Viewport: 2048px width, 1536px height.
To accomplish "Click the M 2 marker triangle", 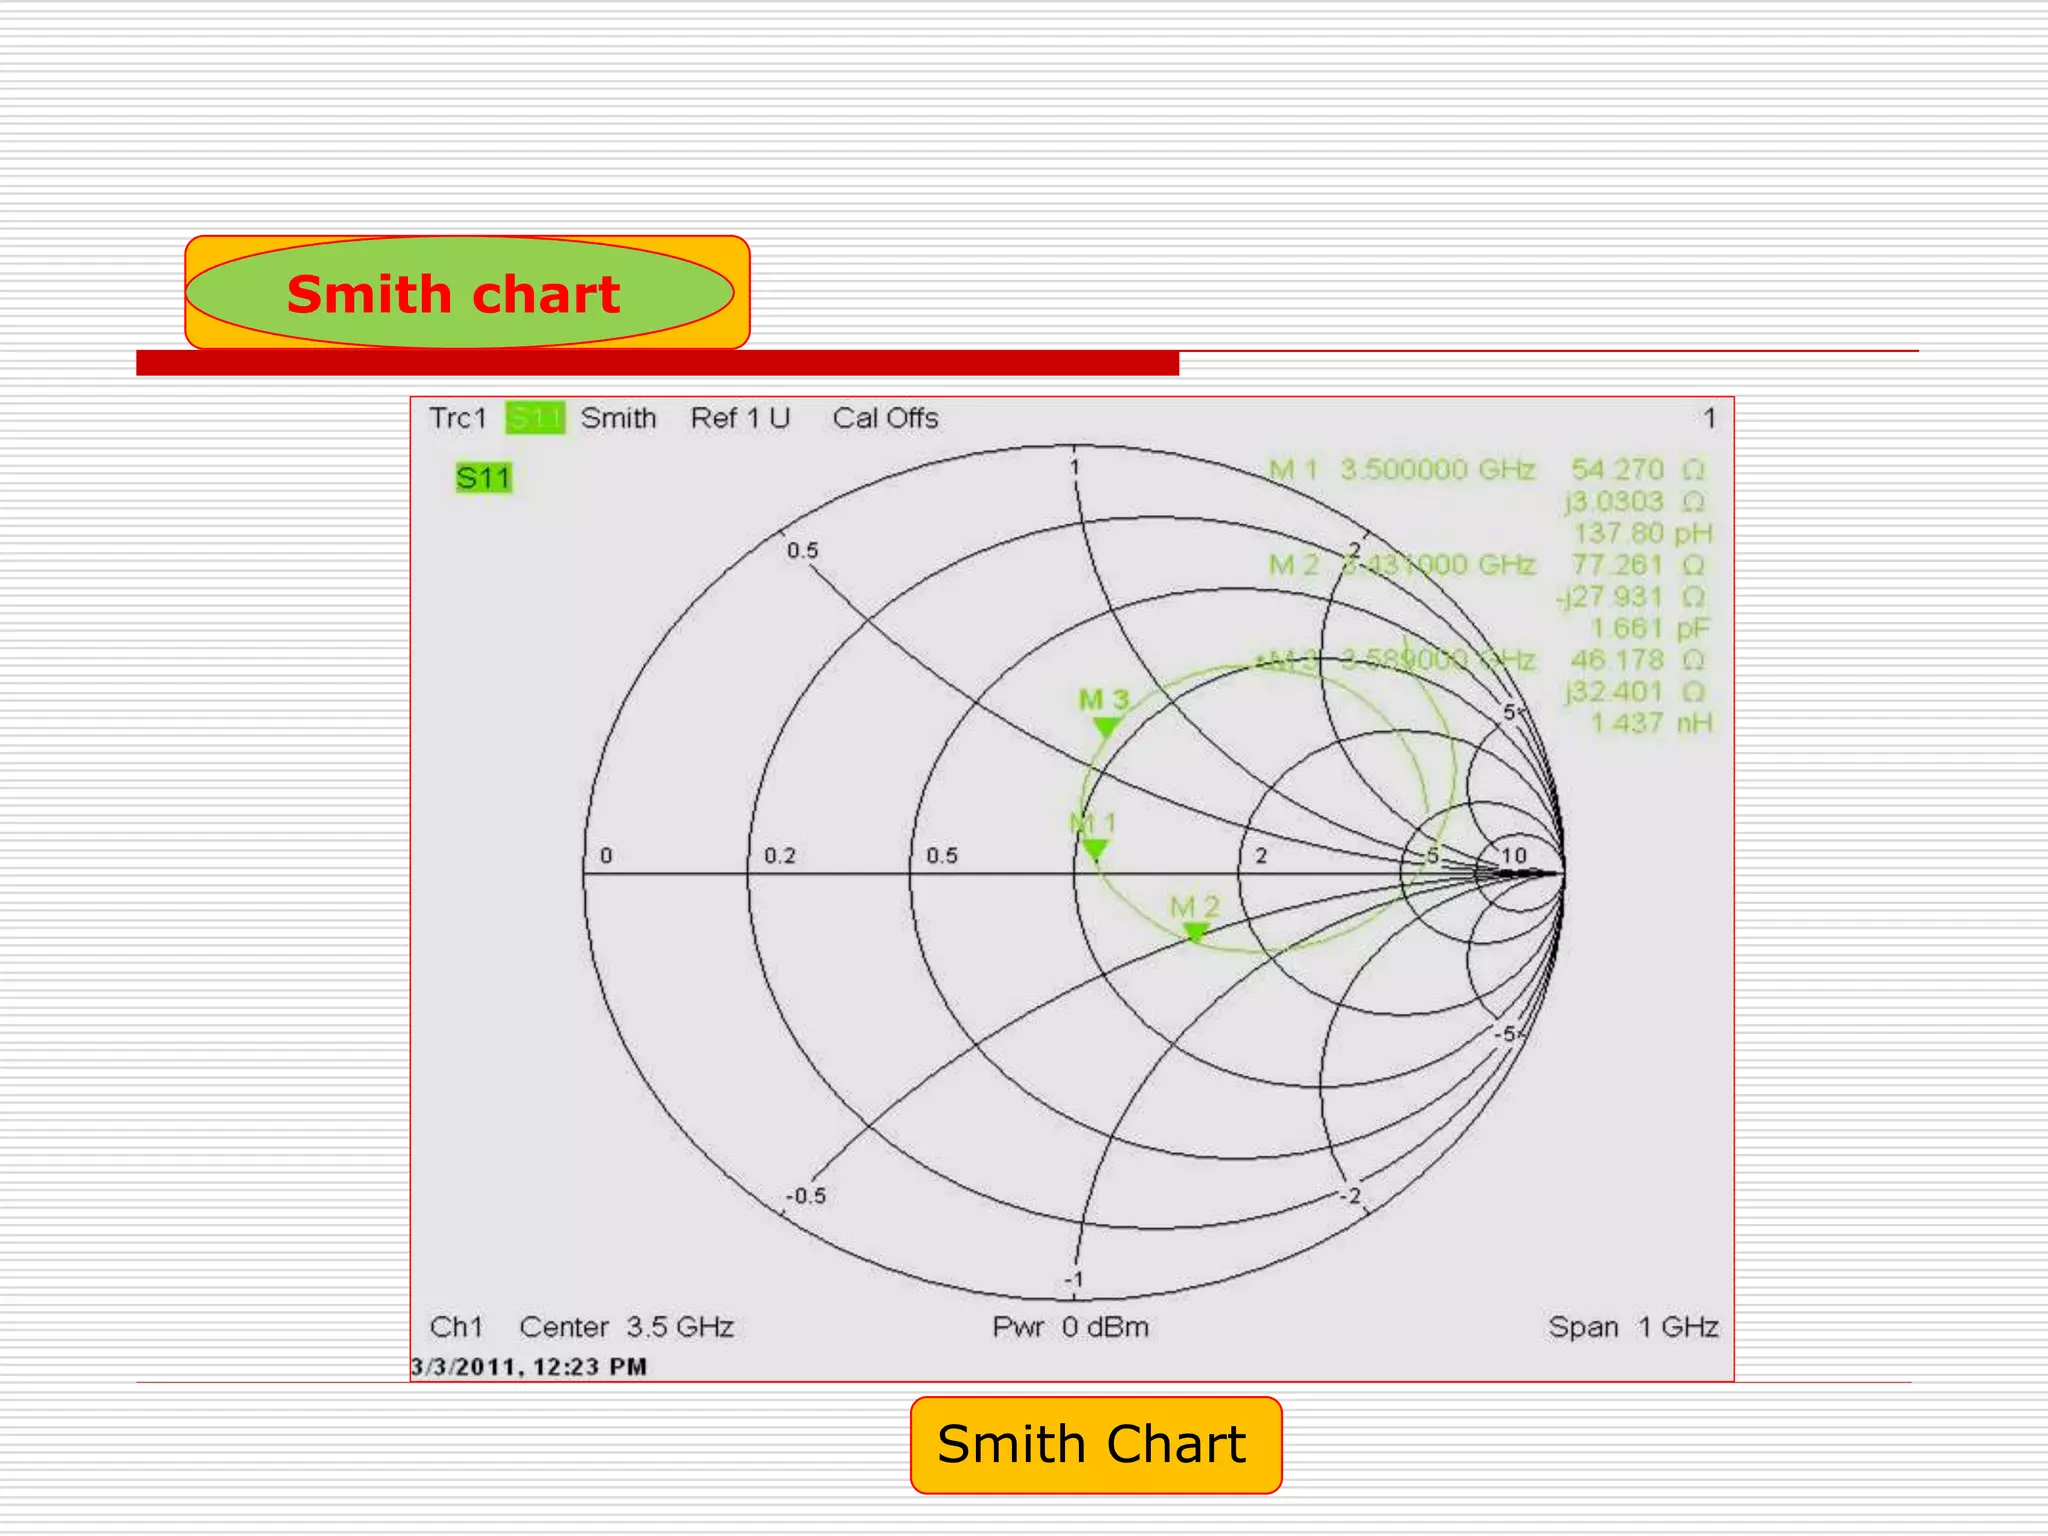I will pos(1195,933).
